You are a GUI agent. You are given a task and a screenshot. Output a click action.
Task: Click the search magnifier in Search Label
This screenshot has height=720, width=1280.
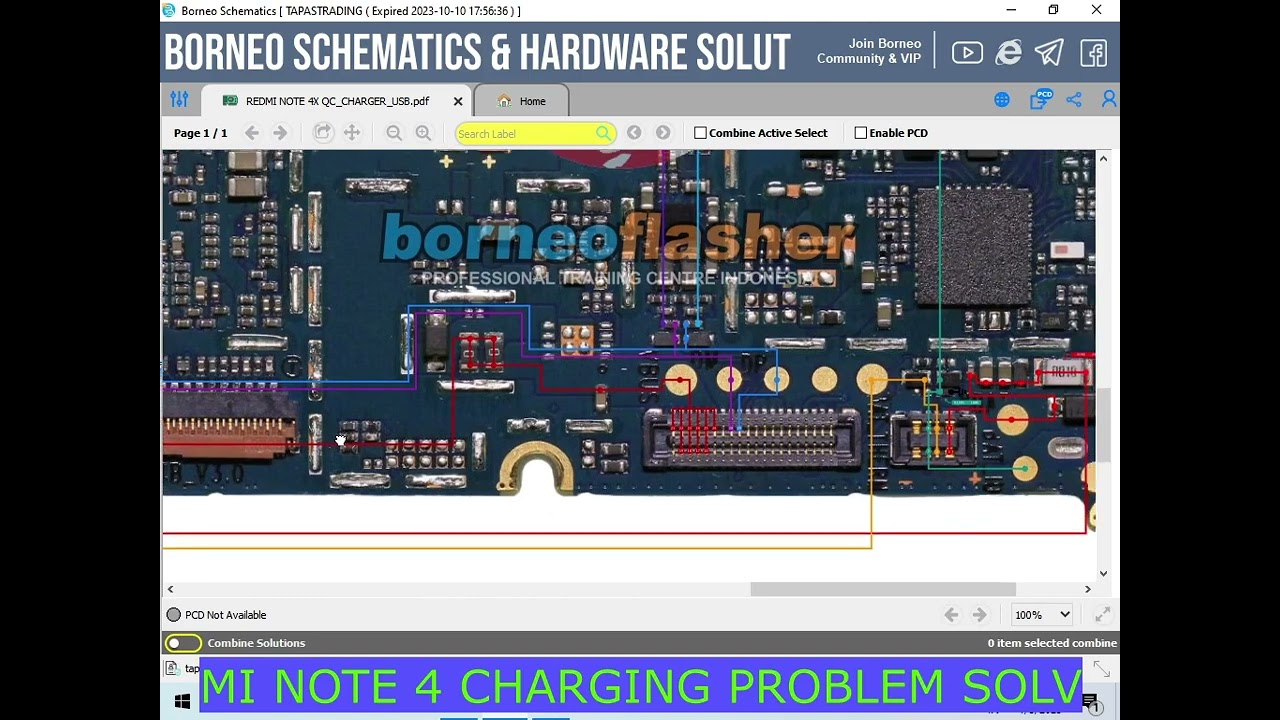[x=603, y=133]
